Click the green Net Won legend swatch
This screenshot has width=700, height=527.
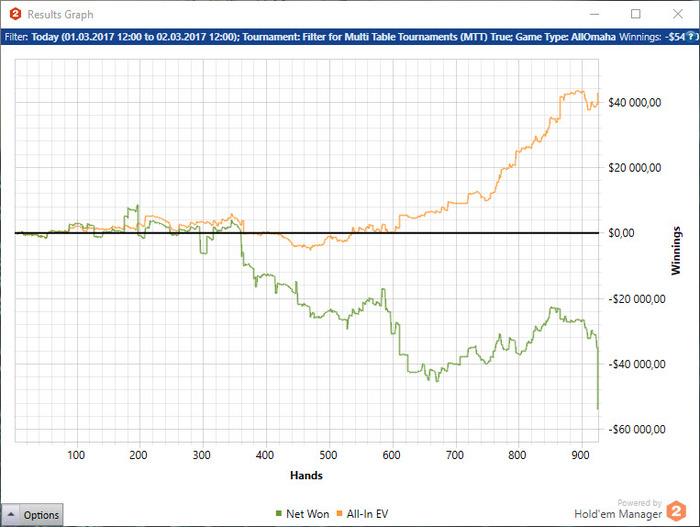tap(279, 514)
